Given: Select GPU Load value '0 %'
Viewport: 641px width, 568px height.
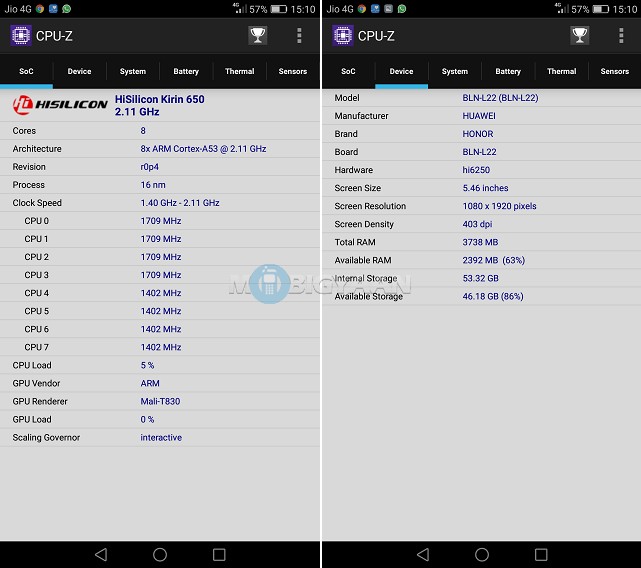Looking at the screenshot, I should (x=147, y=419).
